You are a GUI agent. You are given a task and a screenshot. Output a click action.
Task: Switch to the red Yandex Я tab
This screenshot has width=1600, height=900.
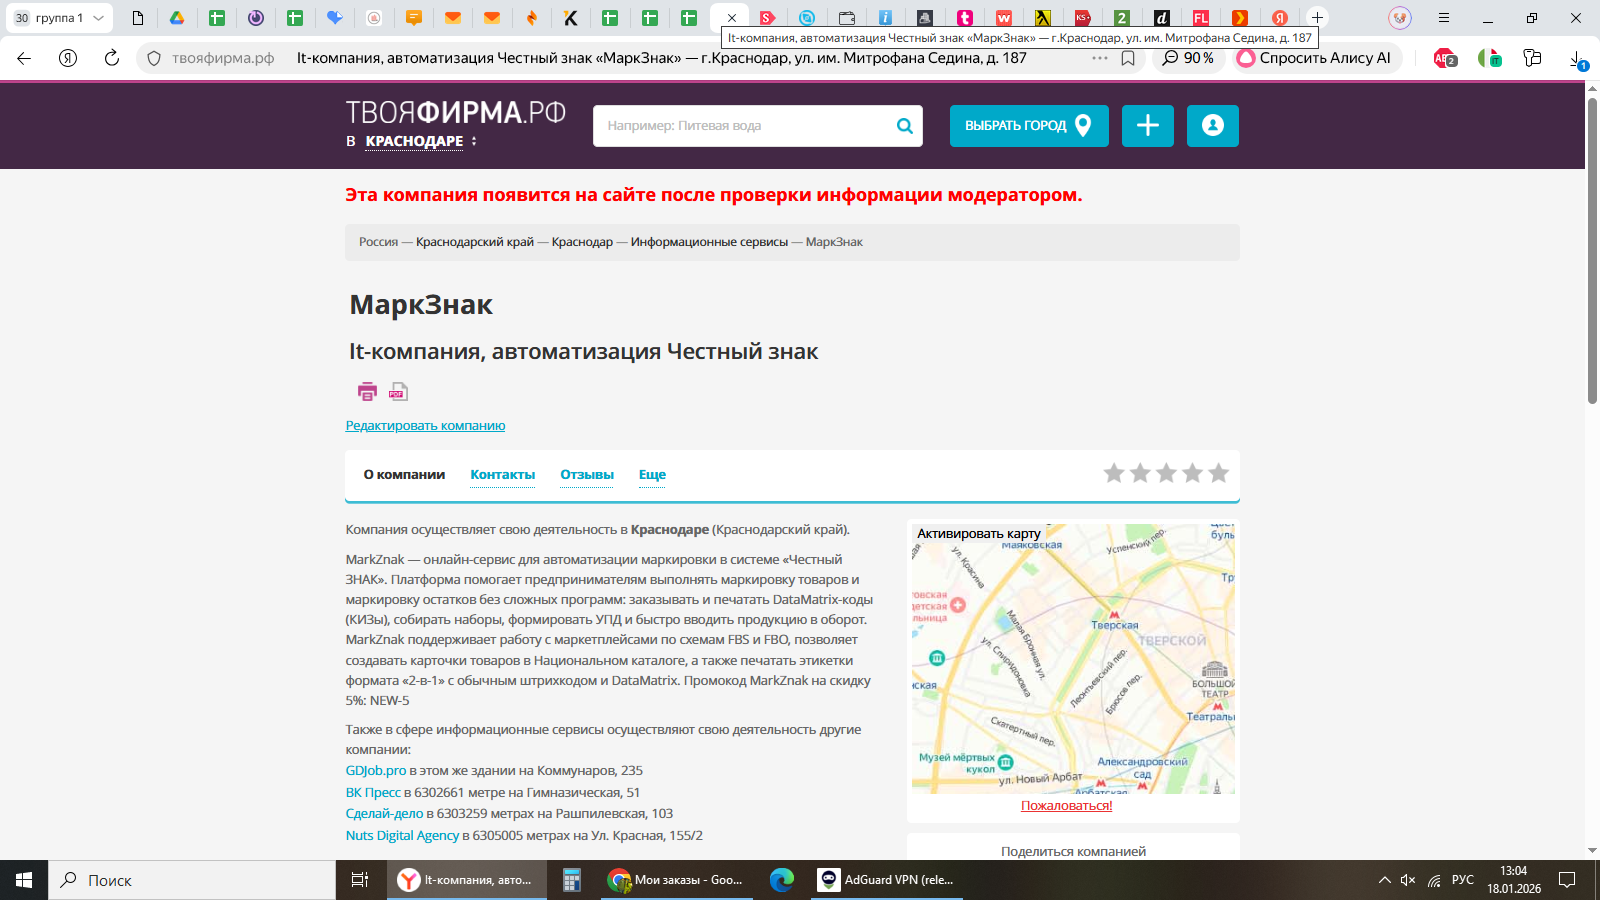pyautogui.click(x=1279, y=18)
